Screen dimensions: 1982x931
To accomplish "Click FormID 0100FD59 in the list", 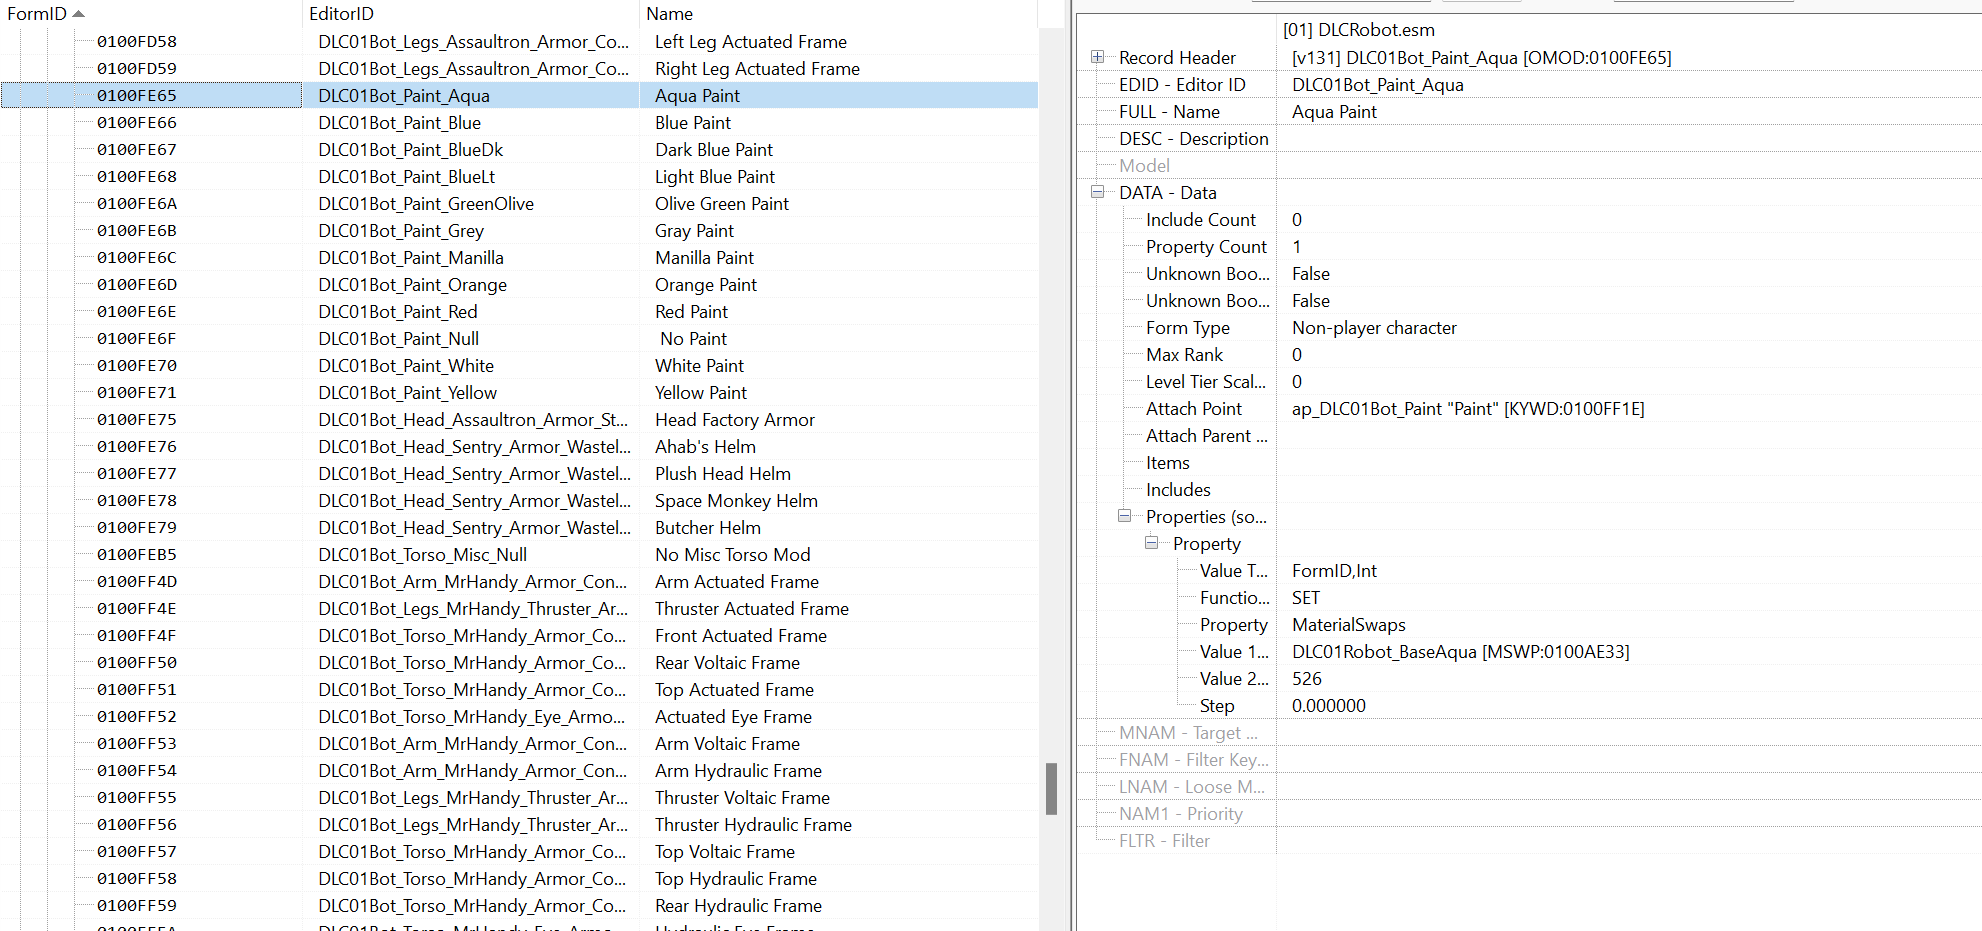I will (x=137, y=69).
